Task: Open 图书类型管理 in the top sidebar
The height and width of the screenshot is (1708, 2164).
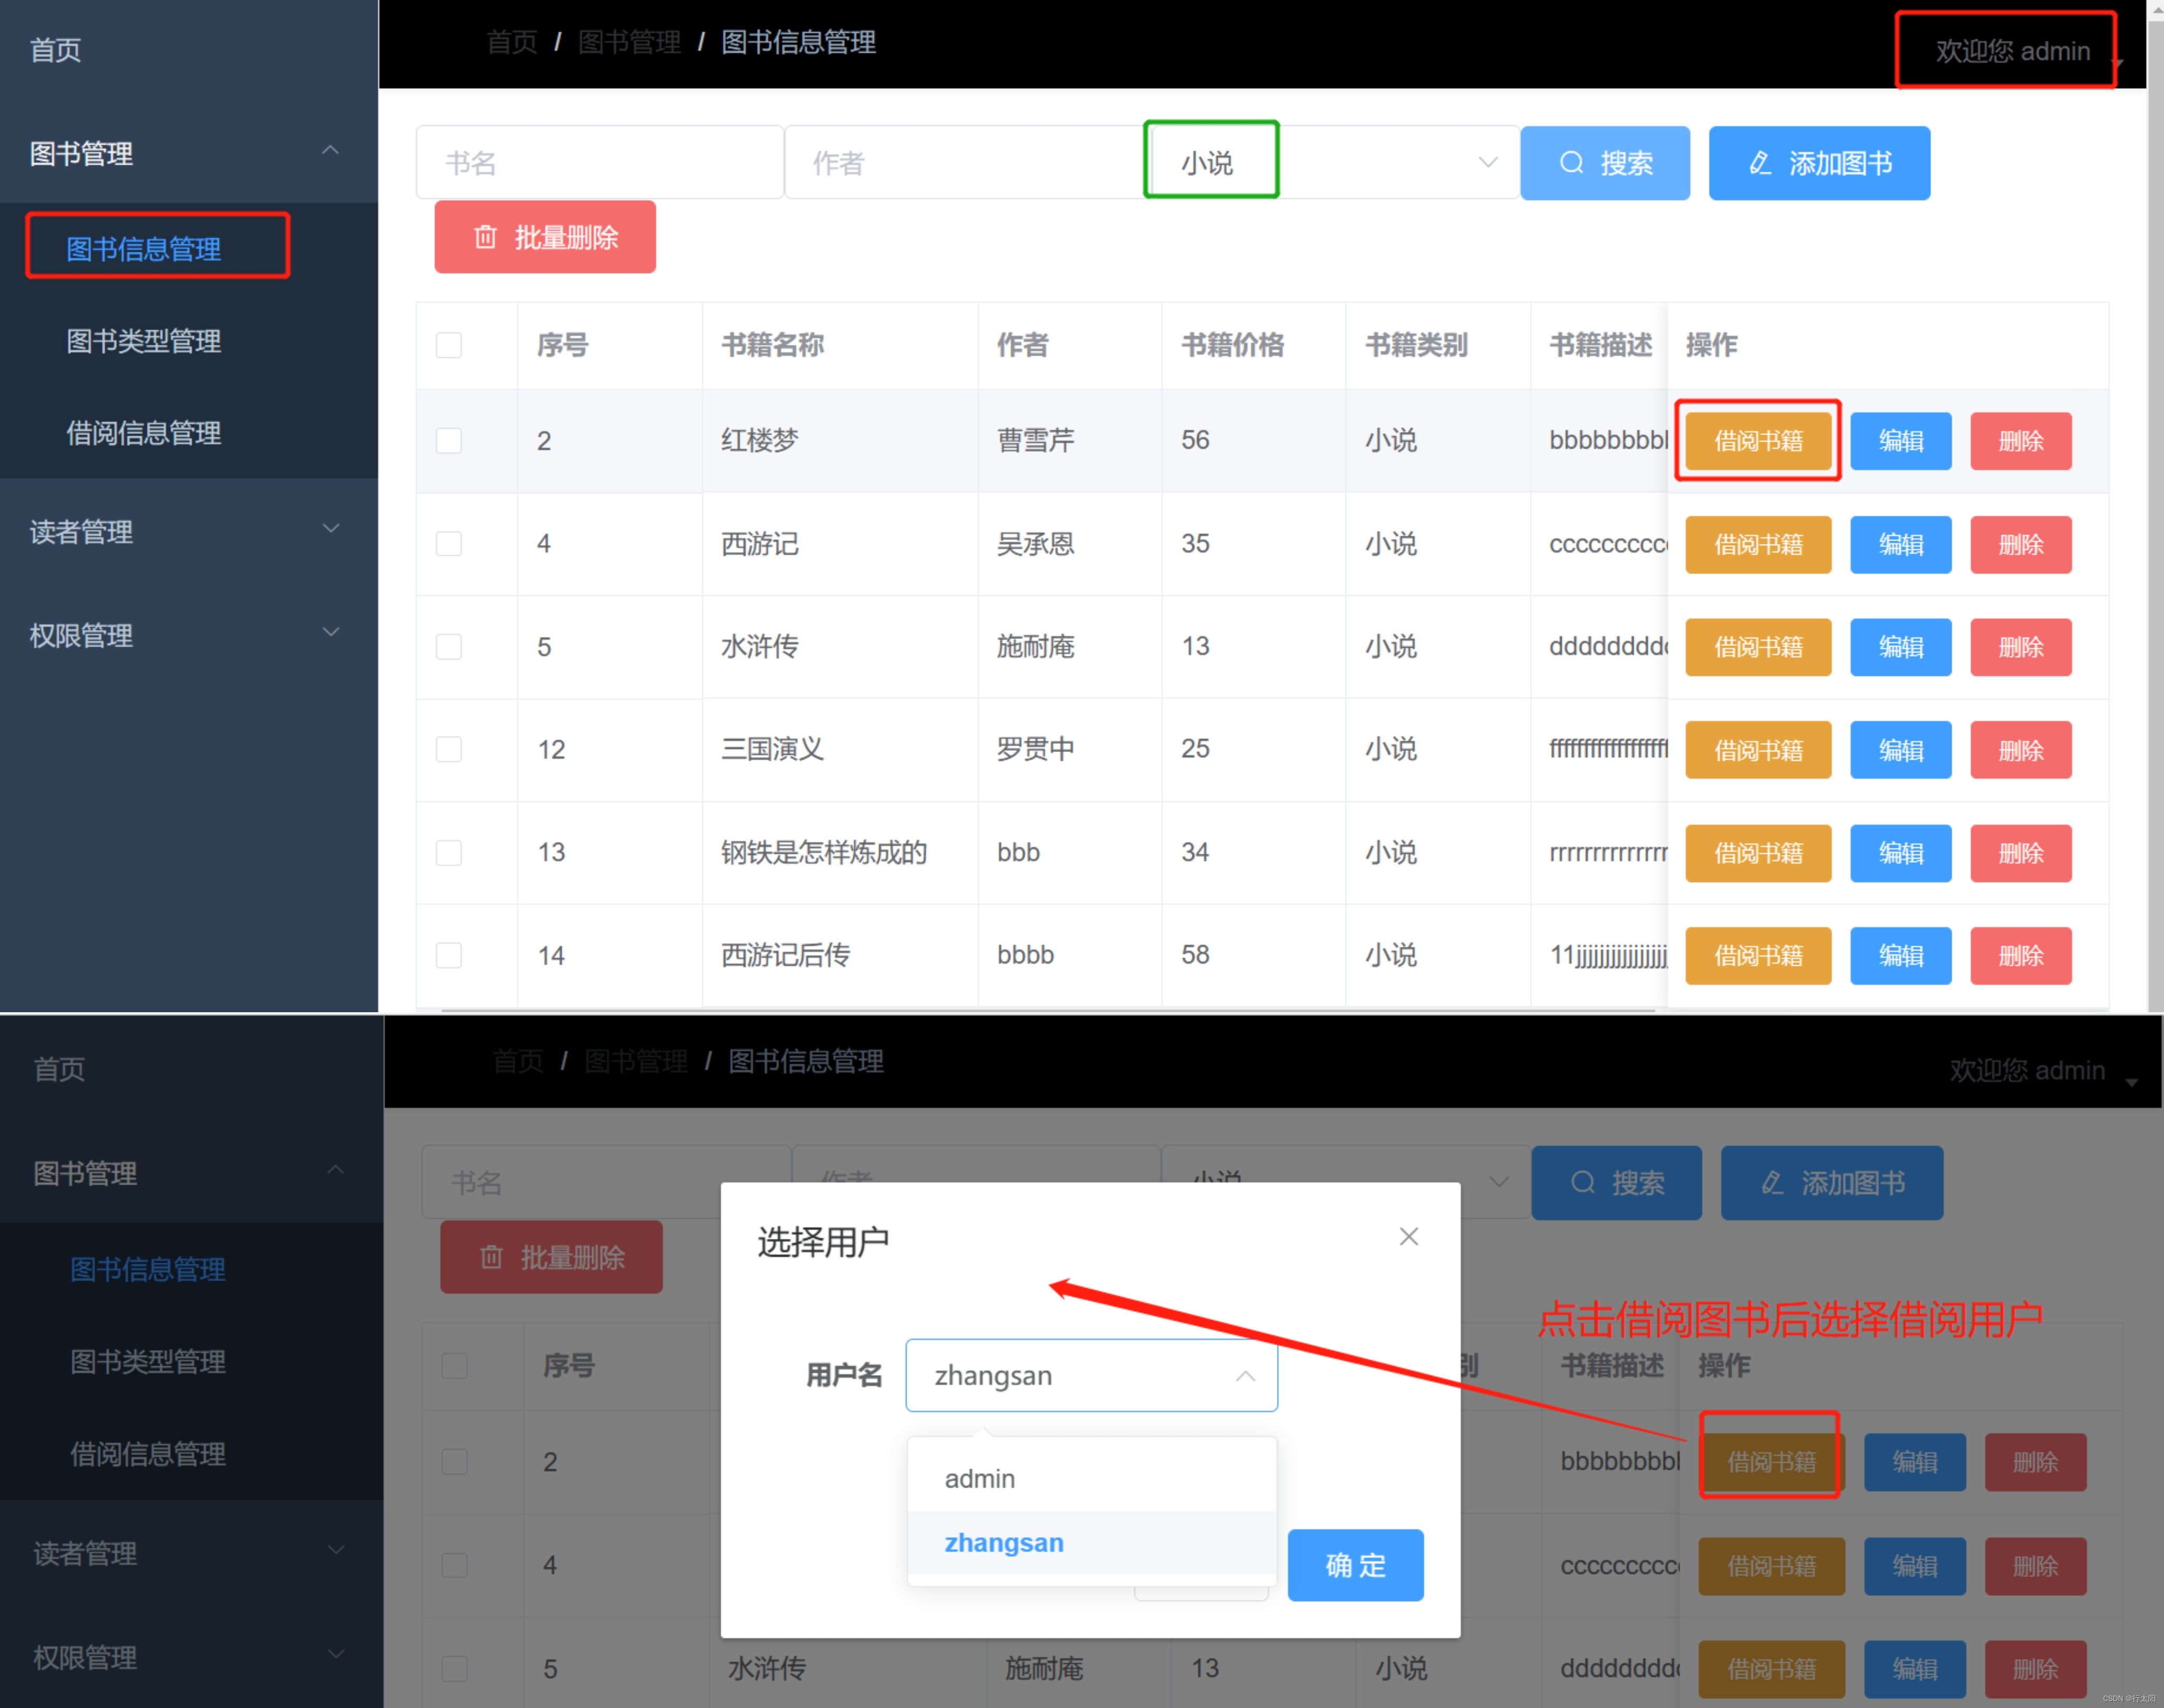Action: [x=143, y=341]
